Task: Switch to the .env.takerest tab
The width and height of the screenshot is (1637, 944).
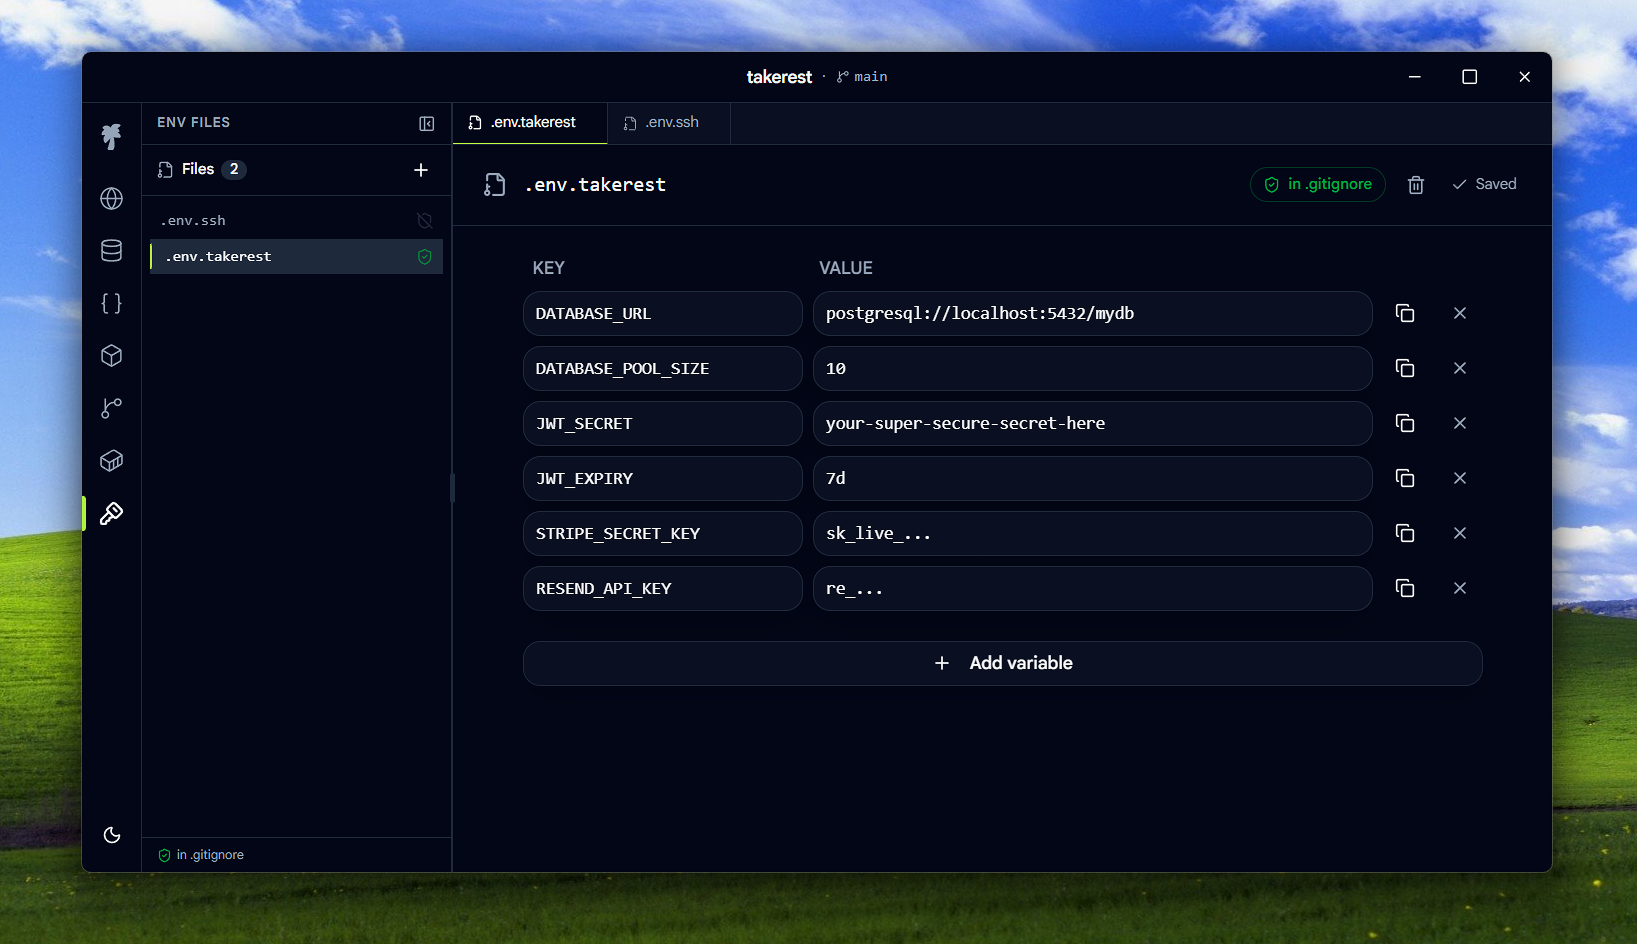Action: (530, 123)
